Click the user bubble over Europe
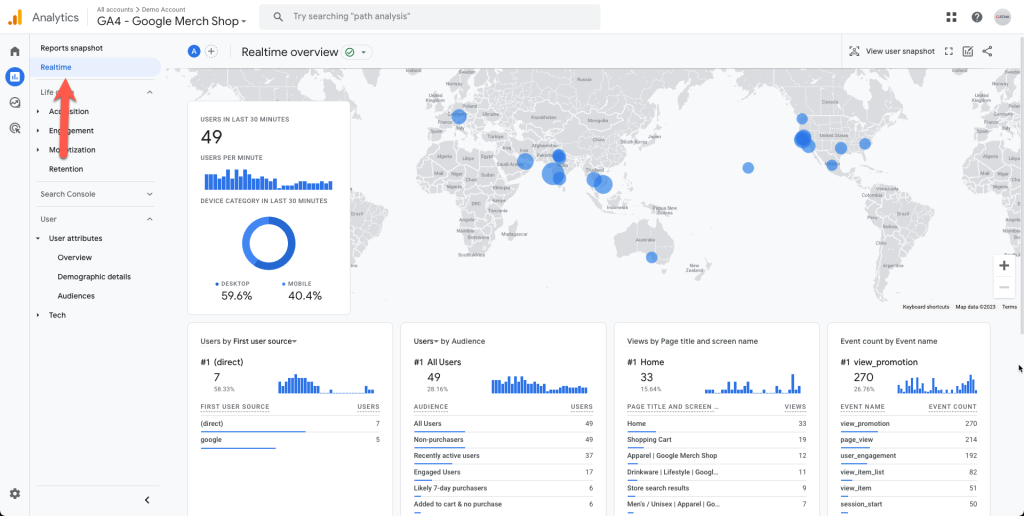Viewport: 1024px width, 516px height. [x=459, y=117]
